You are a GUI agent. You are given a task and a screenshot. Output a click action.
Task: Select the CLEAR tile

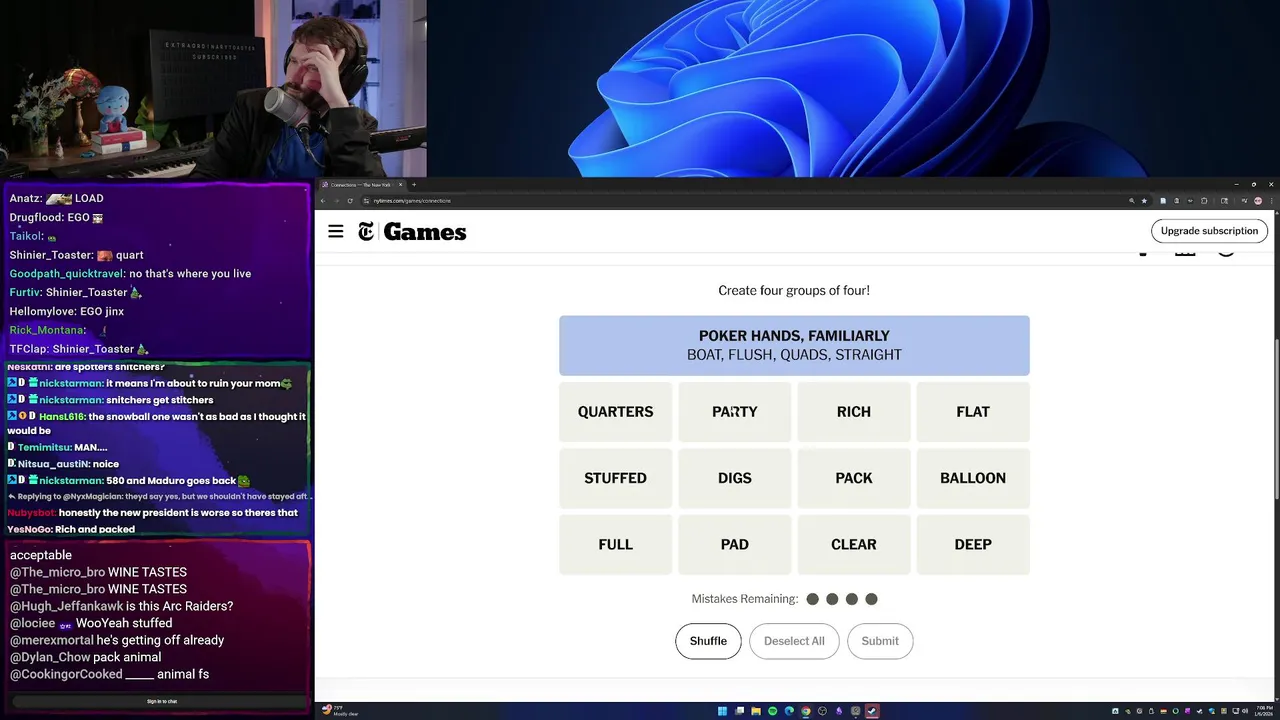(853, 544)
